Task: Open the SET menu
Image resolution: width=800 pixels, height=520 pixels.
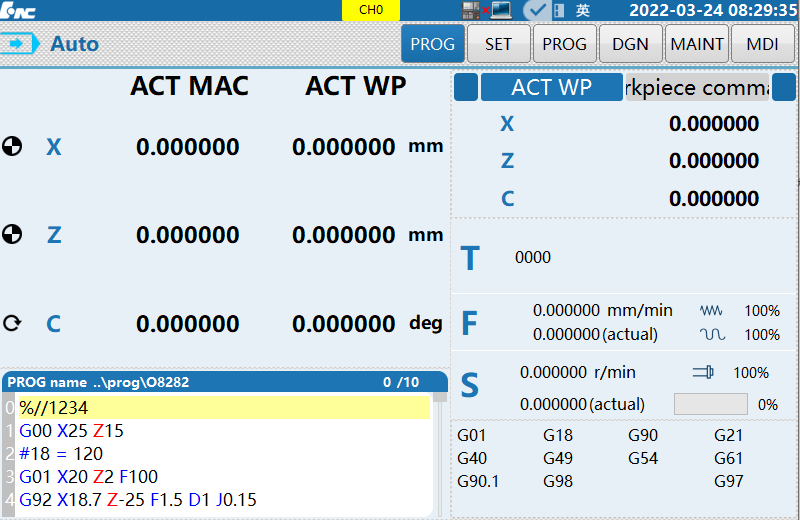Action: pyautogui.click(x=498, y=44)
